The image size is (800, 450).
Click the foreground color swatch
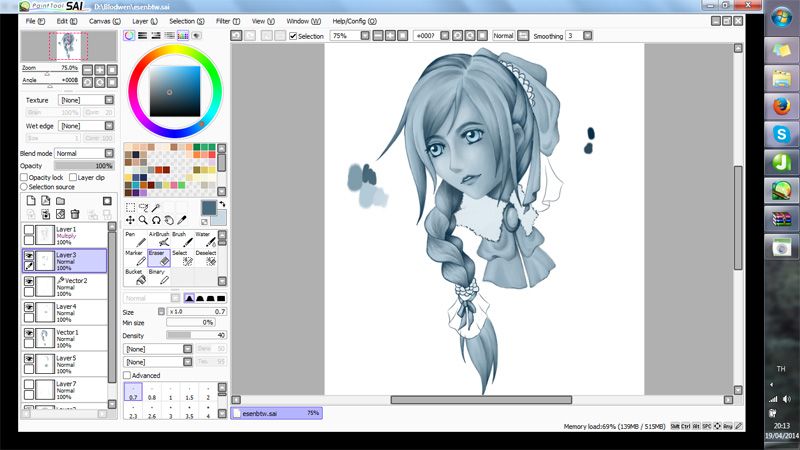208,208
